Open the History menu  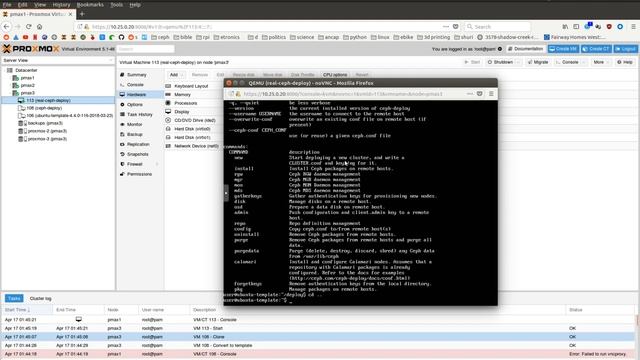(61, 4)
